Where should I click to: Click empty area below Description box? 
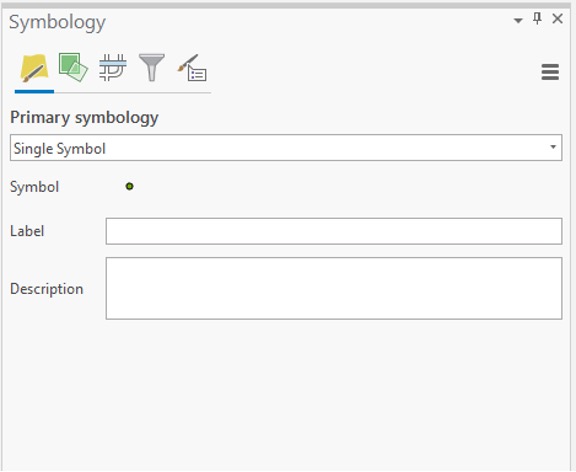click(287, 393)
